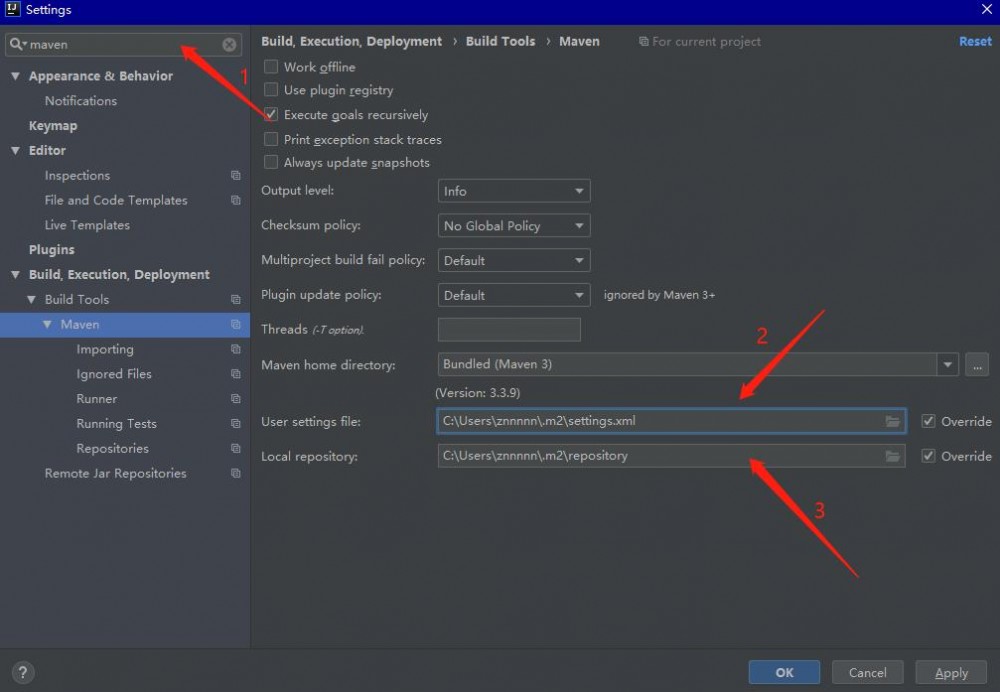Open Remote Jar Repositories page

pyautogui.click(x=115, y=474)
